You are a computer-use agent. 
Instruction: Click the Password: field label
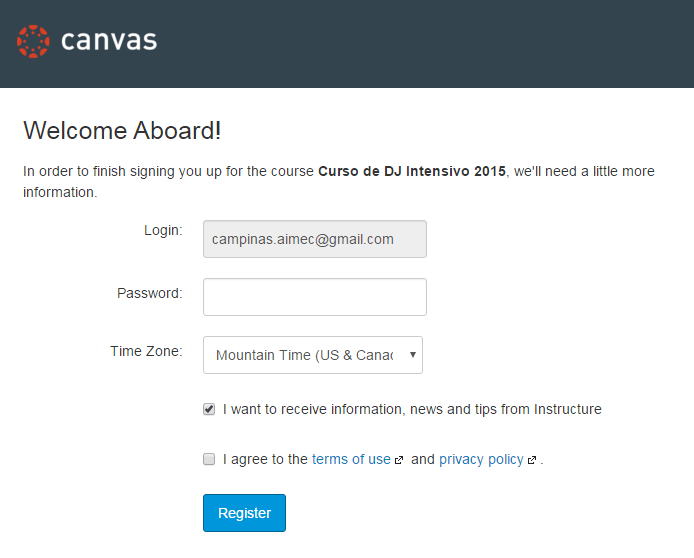click(150, 293)
